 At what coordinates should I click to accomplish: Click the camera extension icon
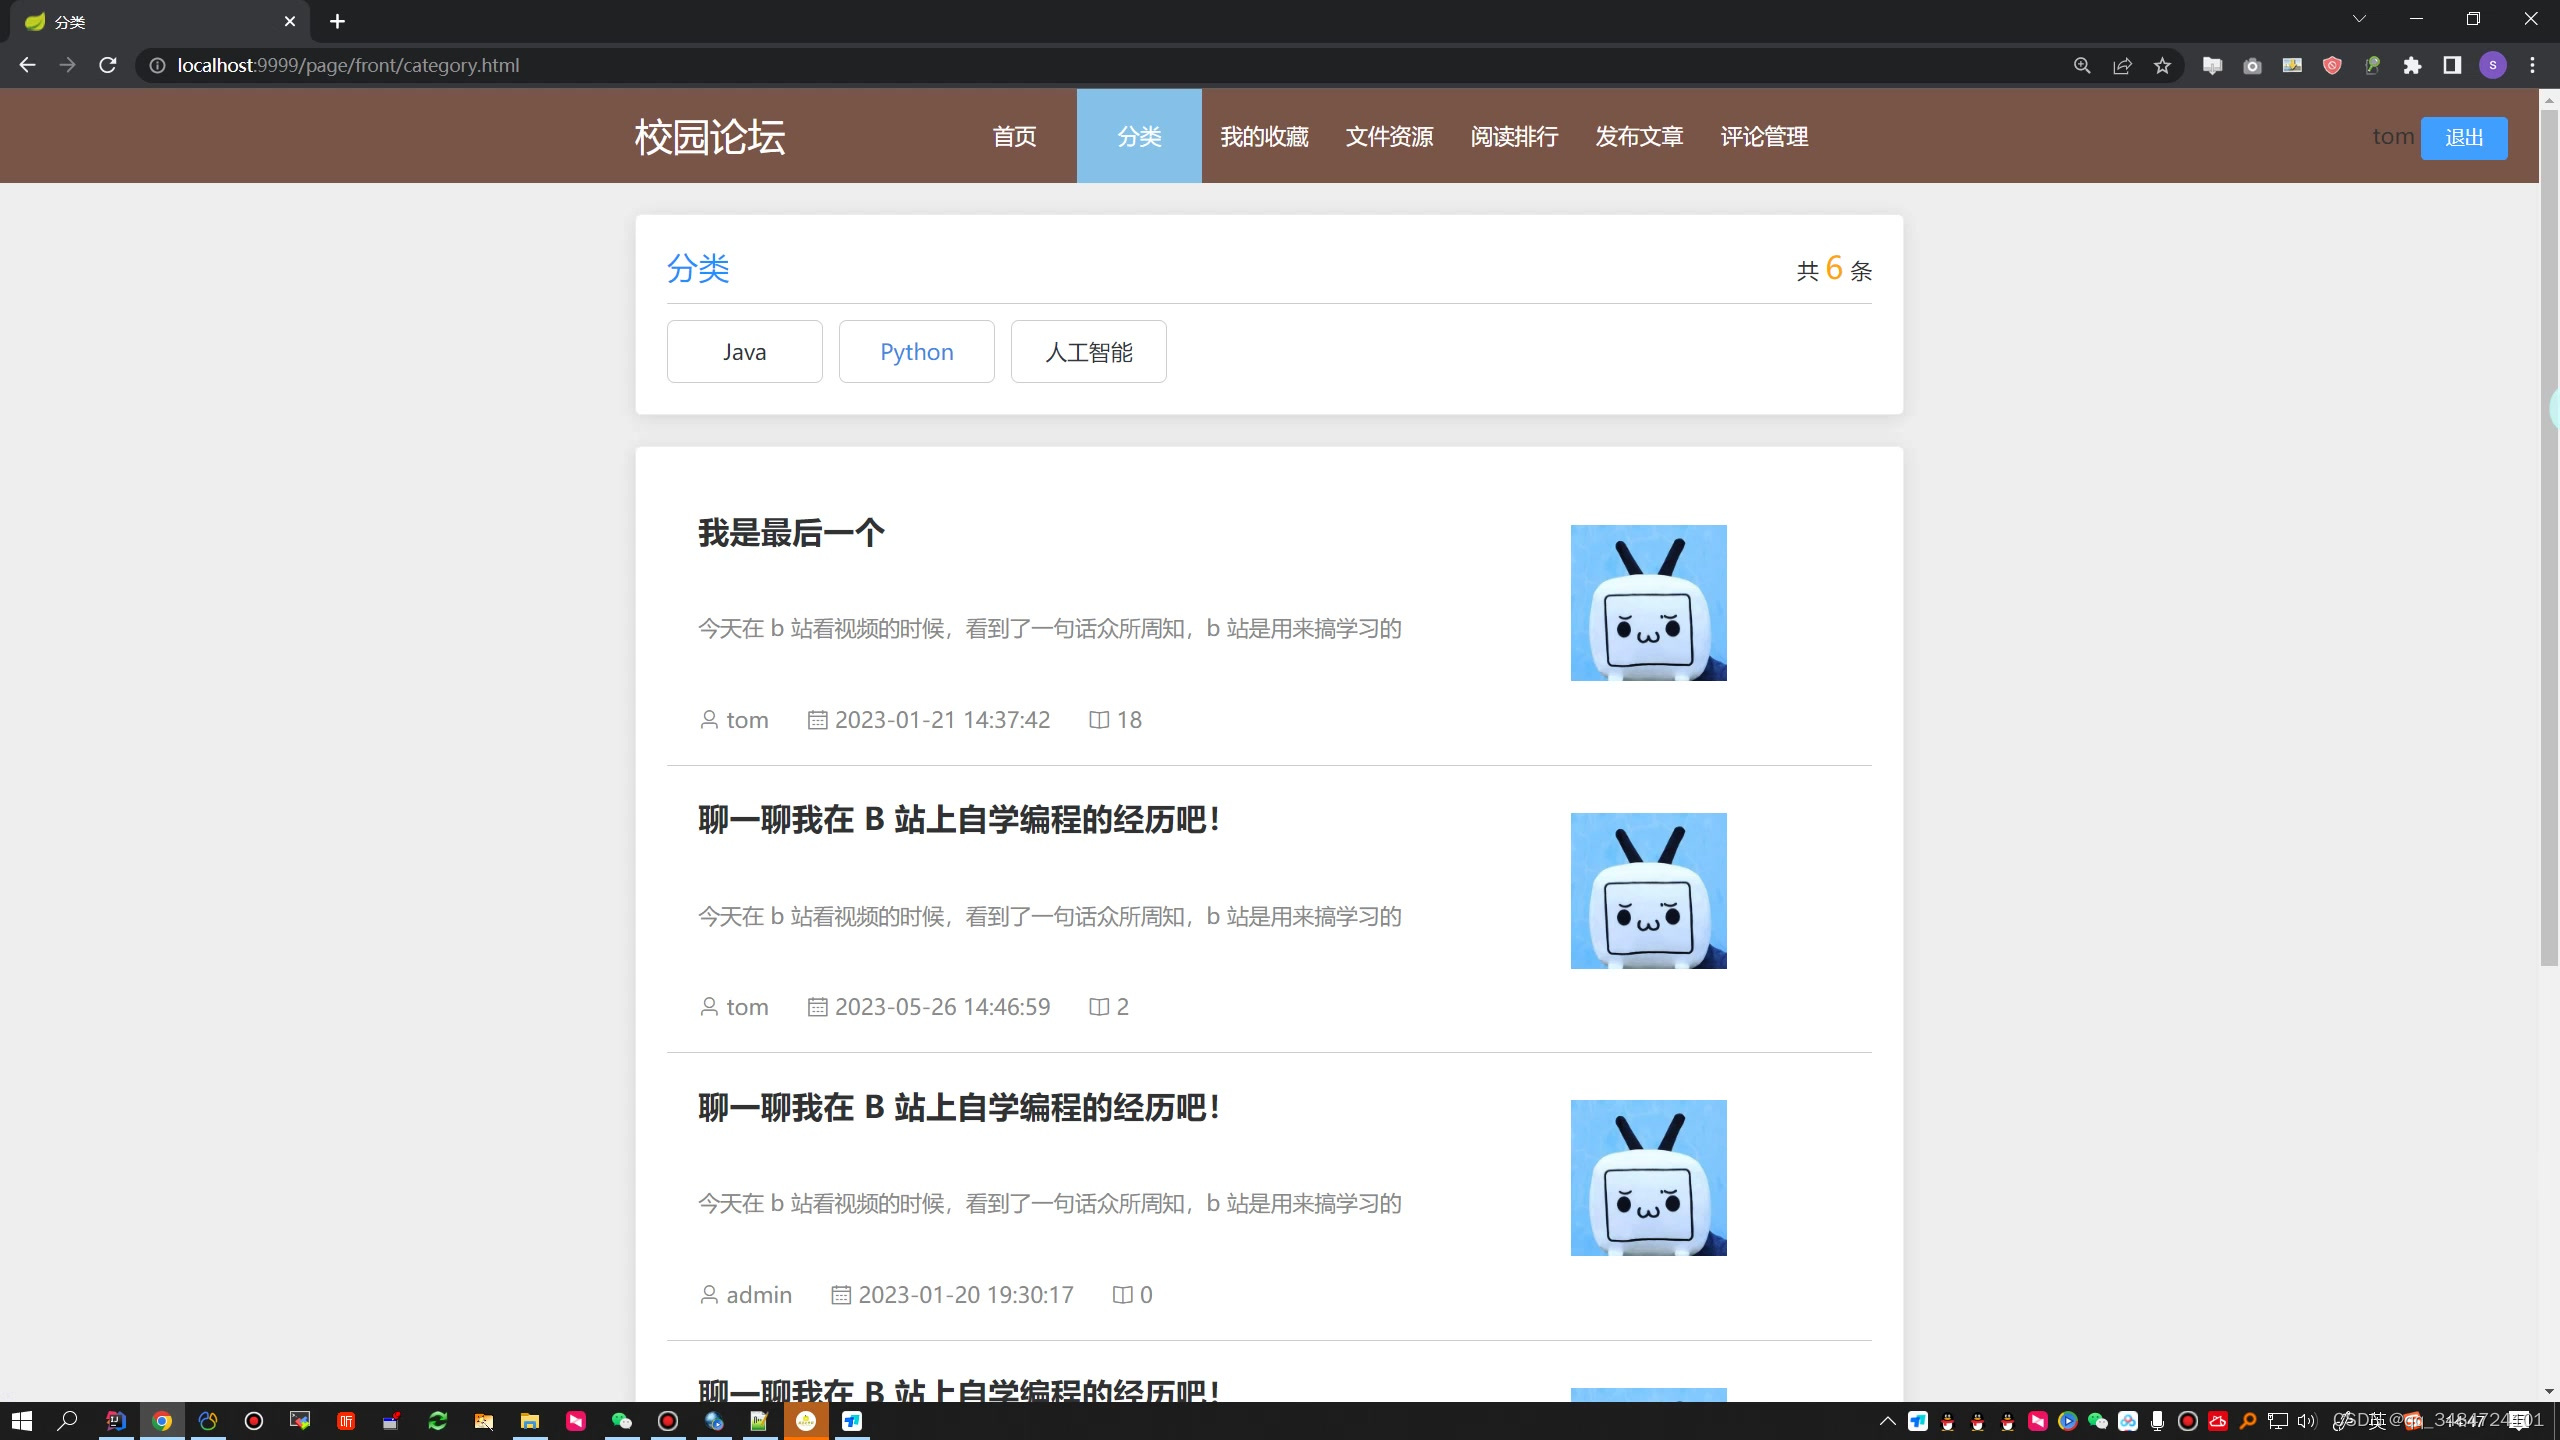click(2252, 65)
